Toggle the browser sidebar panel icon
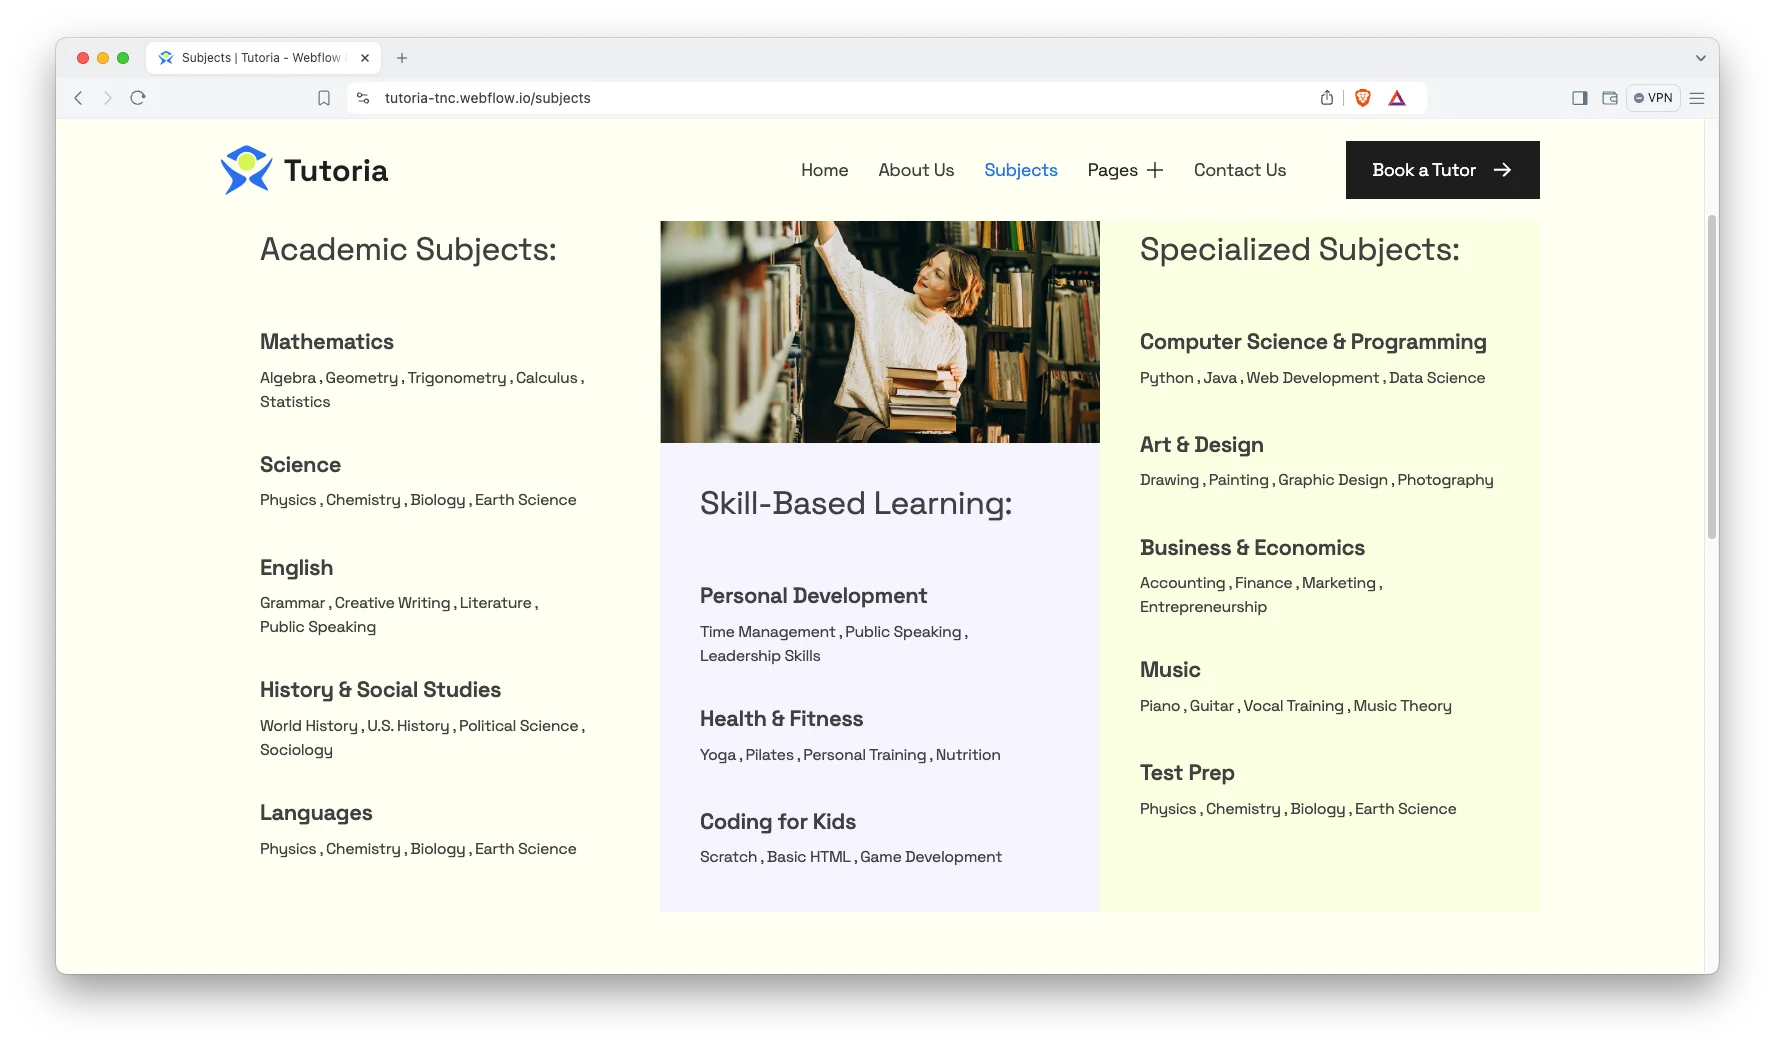The image size is (1775, 1048). (x=1580, y=98)
